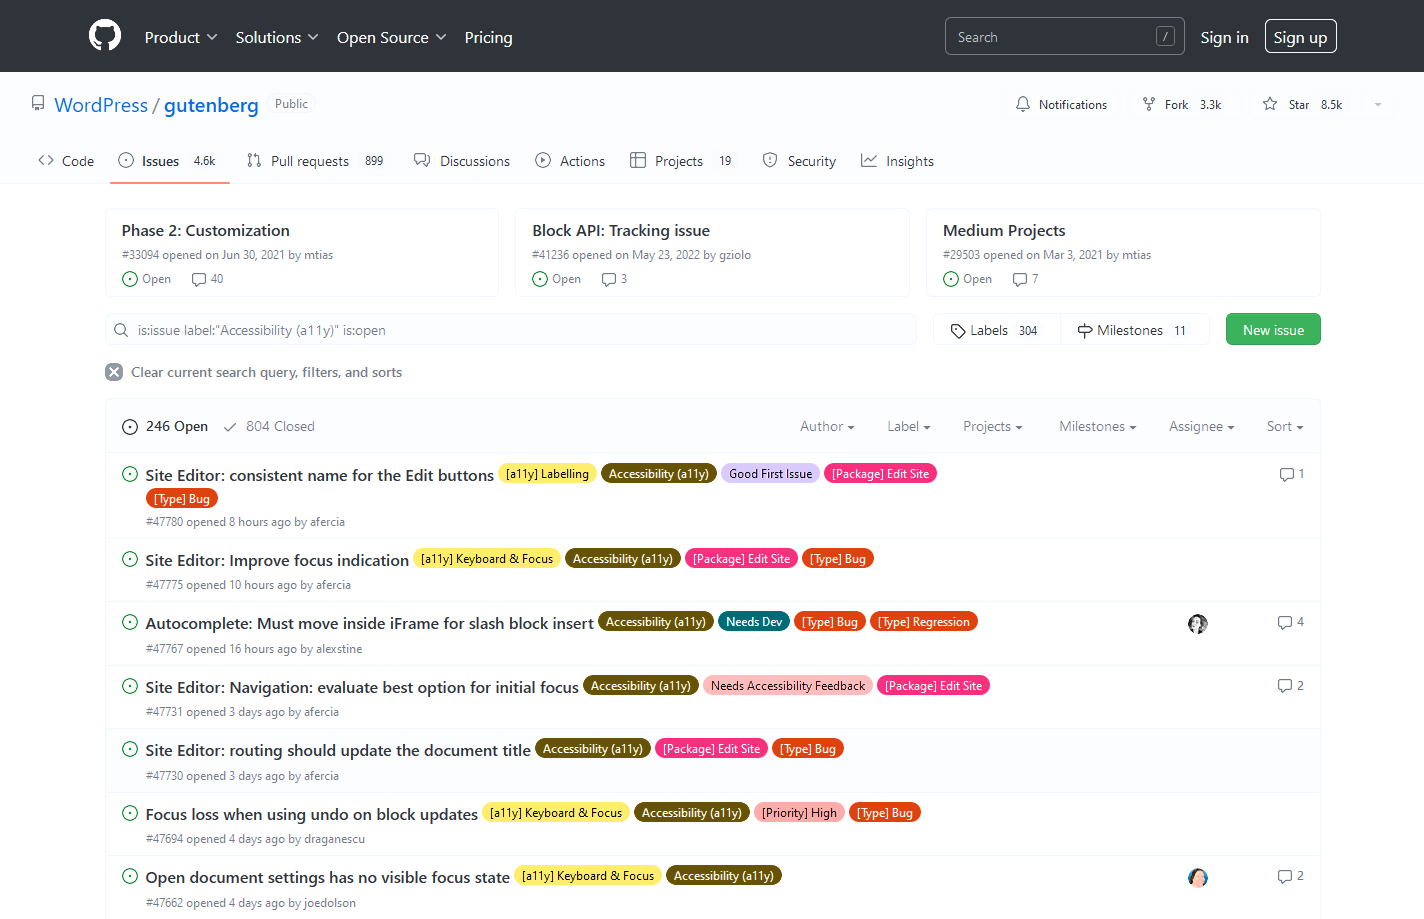The width and height of the screenshot is (1424, 919).
Task: Click assignee avatar on 'Open document settings' issue
Action: (1198, 878)
